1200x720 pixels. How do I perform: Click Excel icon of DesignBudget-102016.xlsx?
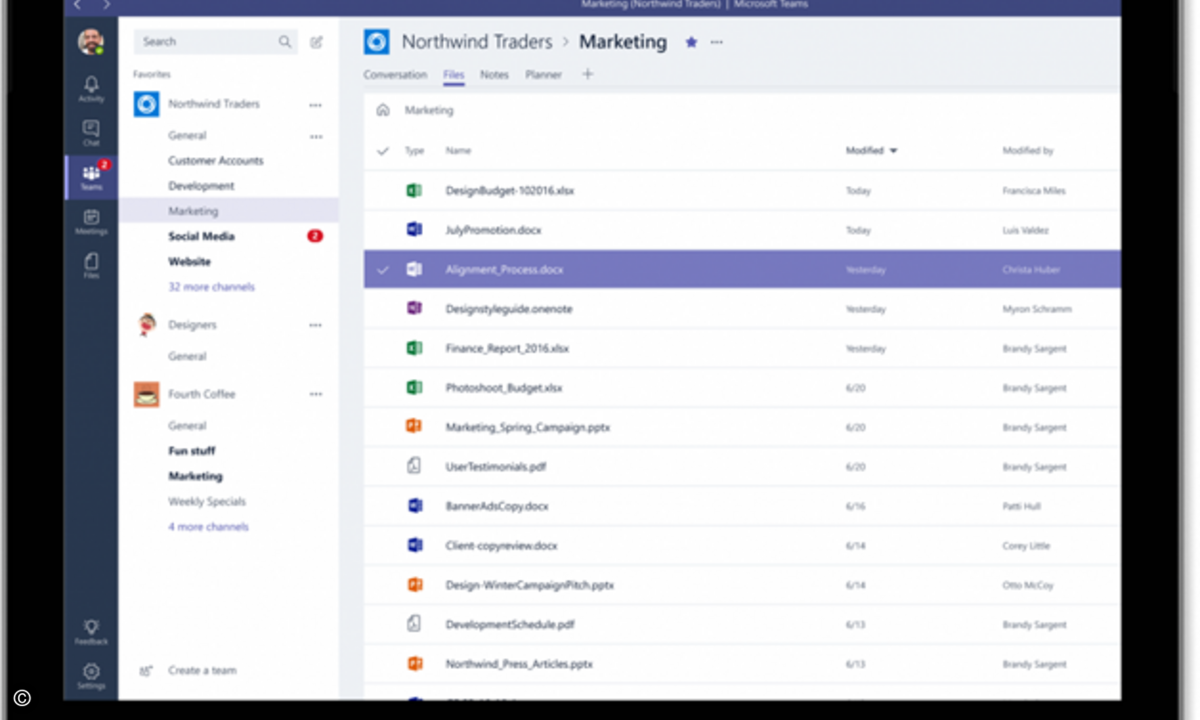[414, 190]
